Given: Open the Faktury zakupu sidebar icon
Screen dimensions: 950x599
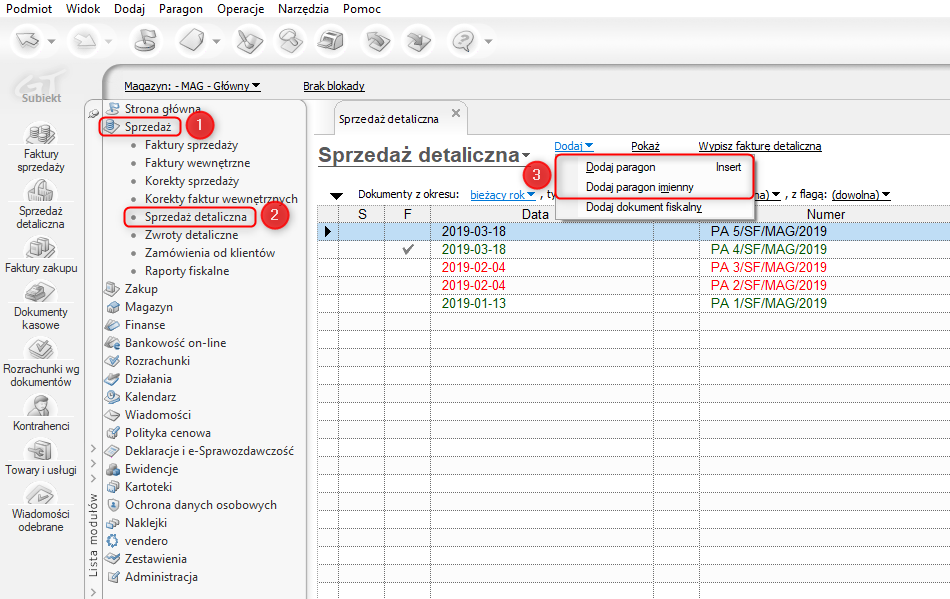Looking at the screenshot, I should coord(41,248).
